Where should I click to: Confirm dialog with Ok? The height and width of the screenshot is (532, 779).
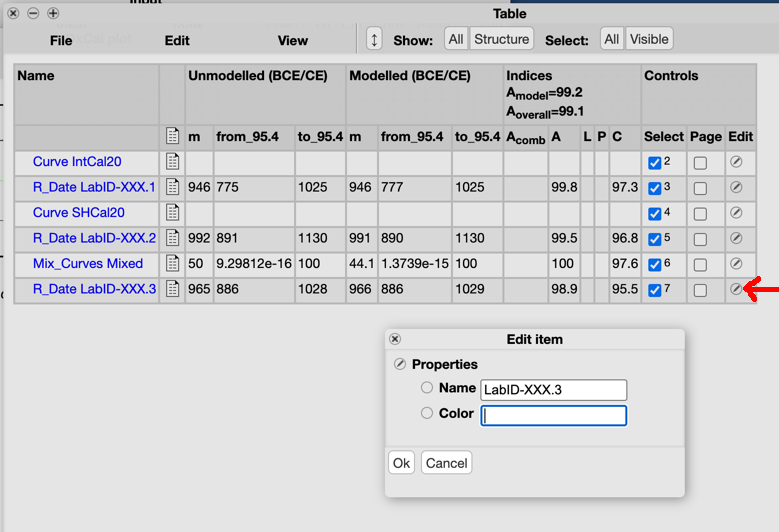pyautogui.click(x=401, y=463)
